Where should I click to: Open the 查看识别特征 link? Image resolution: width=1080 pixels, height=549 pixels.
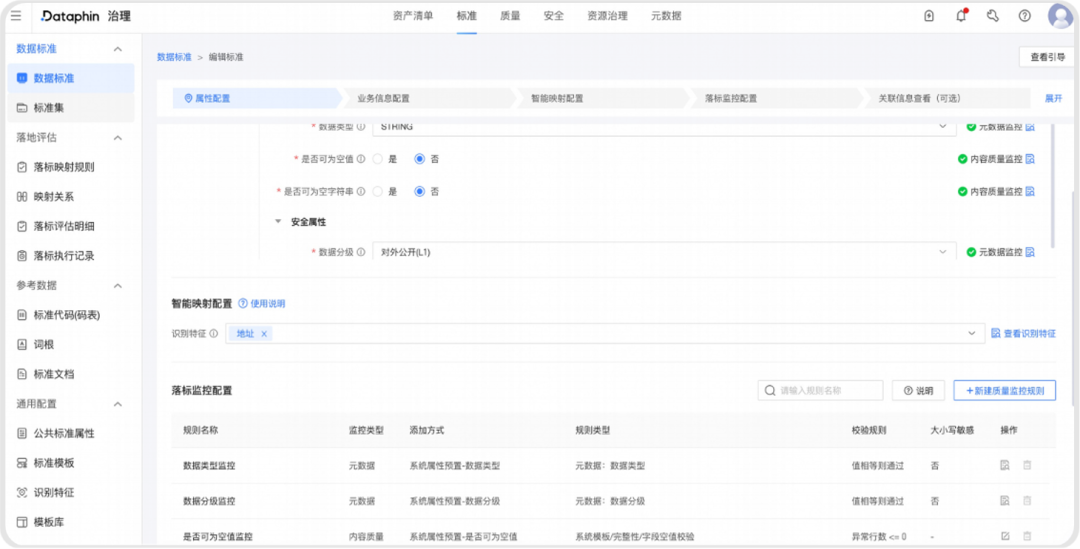coord(1023,333)
